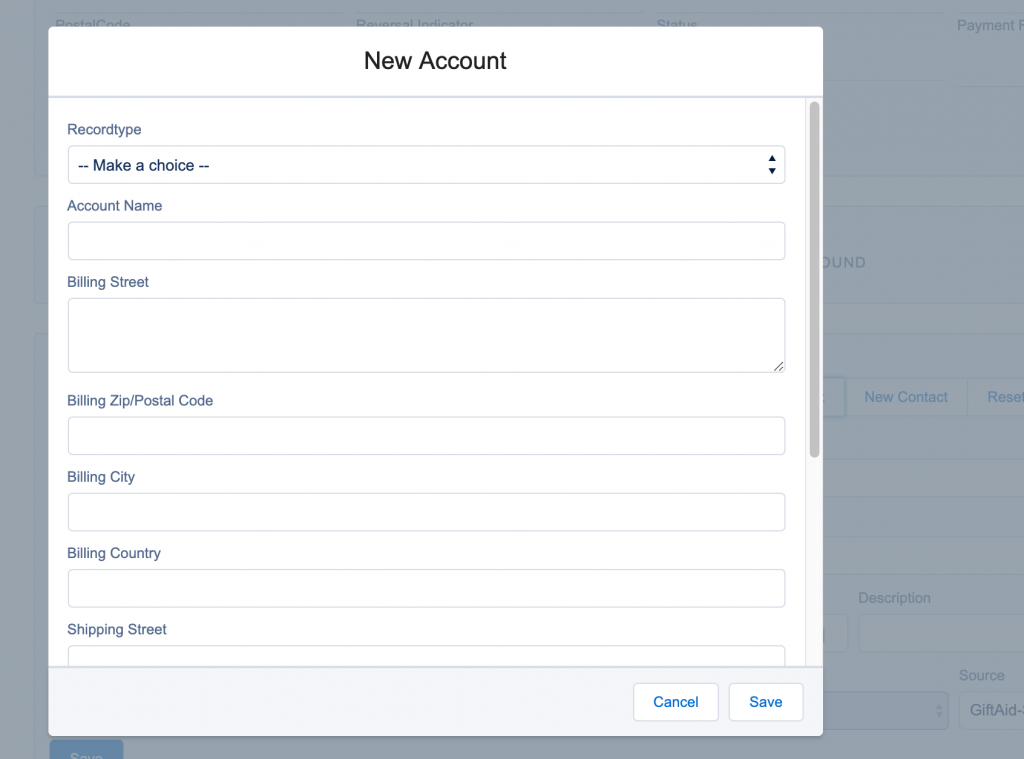The width and height of the screenshot is (1024, 759).
Task: Click the Billing Zip/Postal Code field
Action: [x=426, y=435]
